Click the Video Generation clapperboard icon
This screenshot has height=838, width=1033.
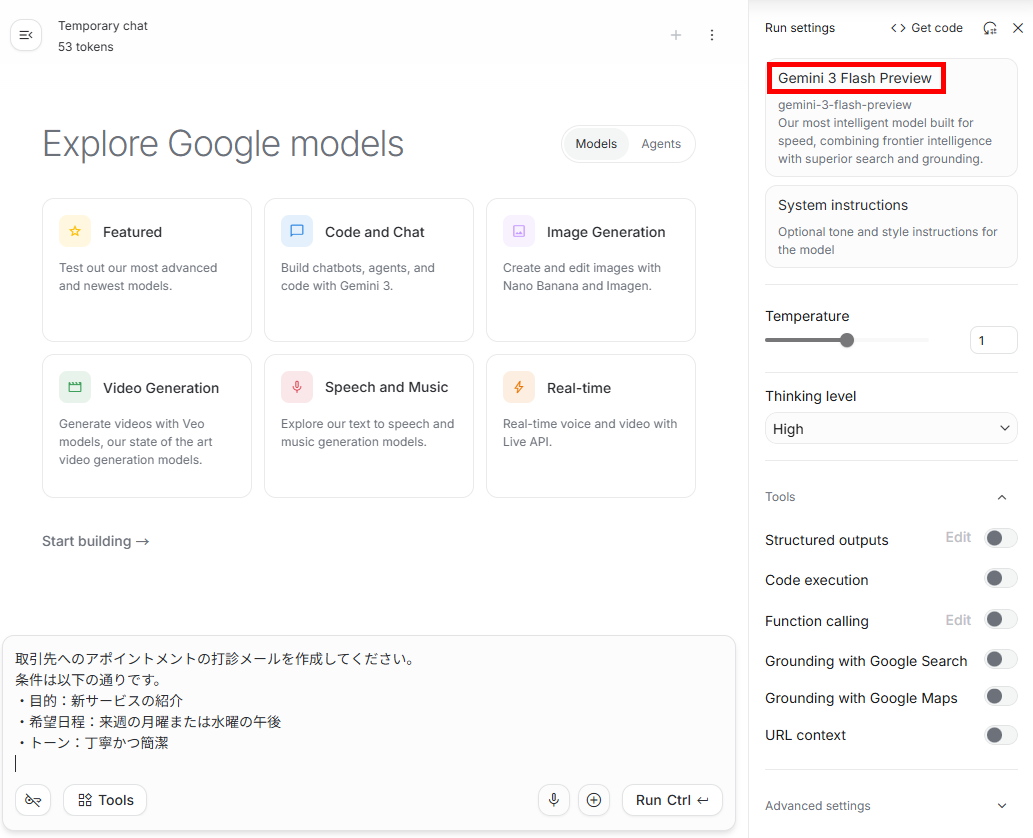pos(75,387)
